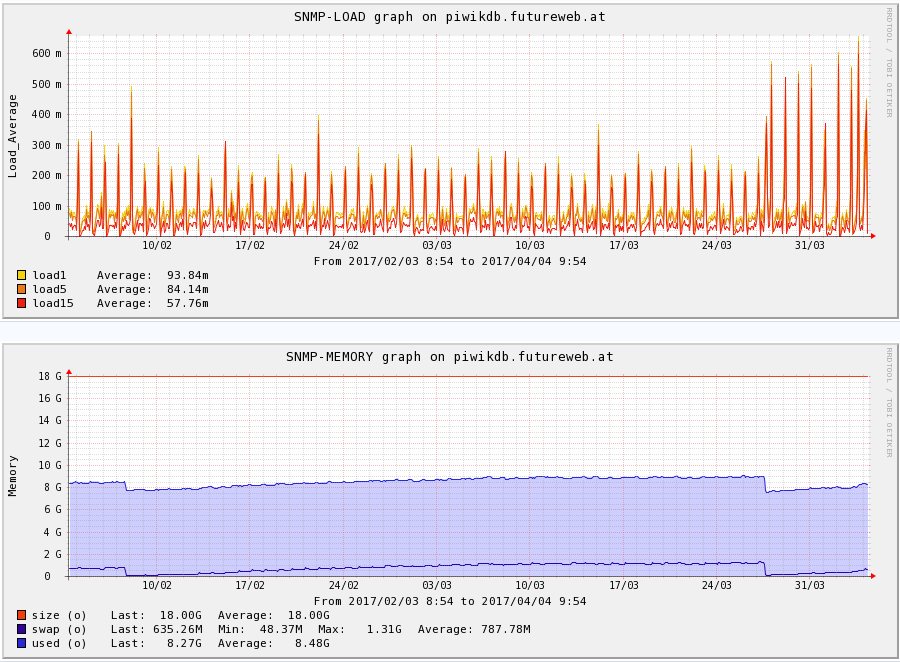Click the red size (o) legend swatch

click(22, 615)
